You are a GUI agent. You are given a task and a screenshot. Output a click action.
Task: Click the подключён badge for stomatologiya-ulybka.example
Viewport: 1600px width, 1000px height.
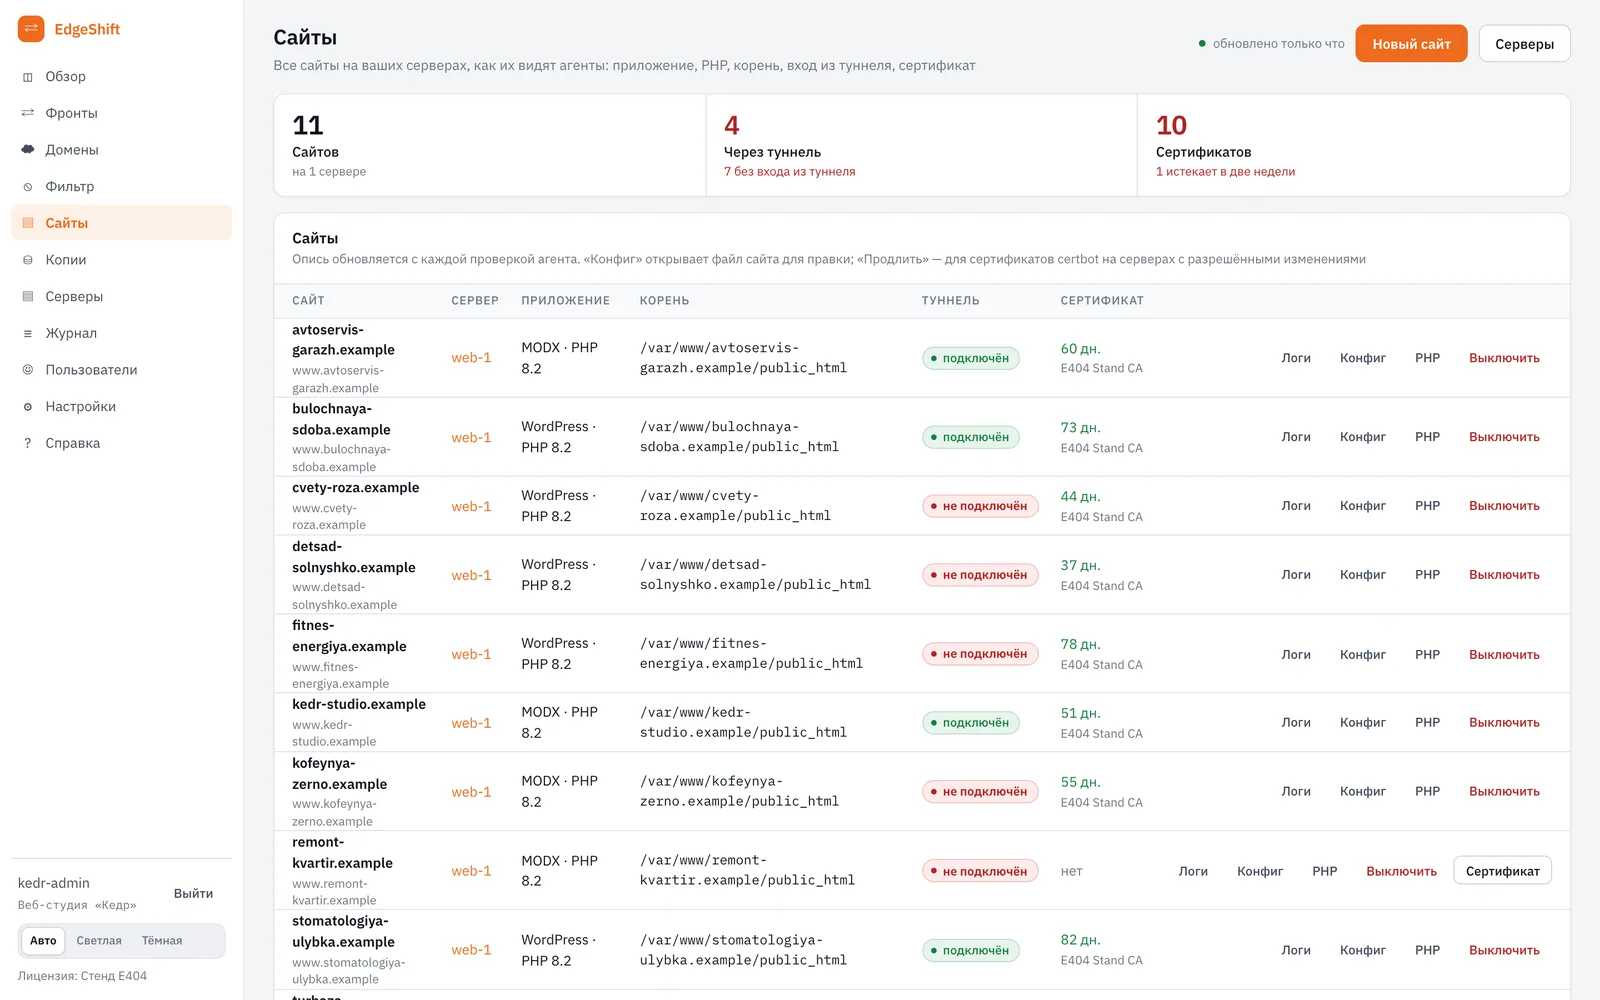click(x=970, y=951)
